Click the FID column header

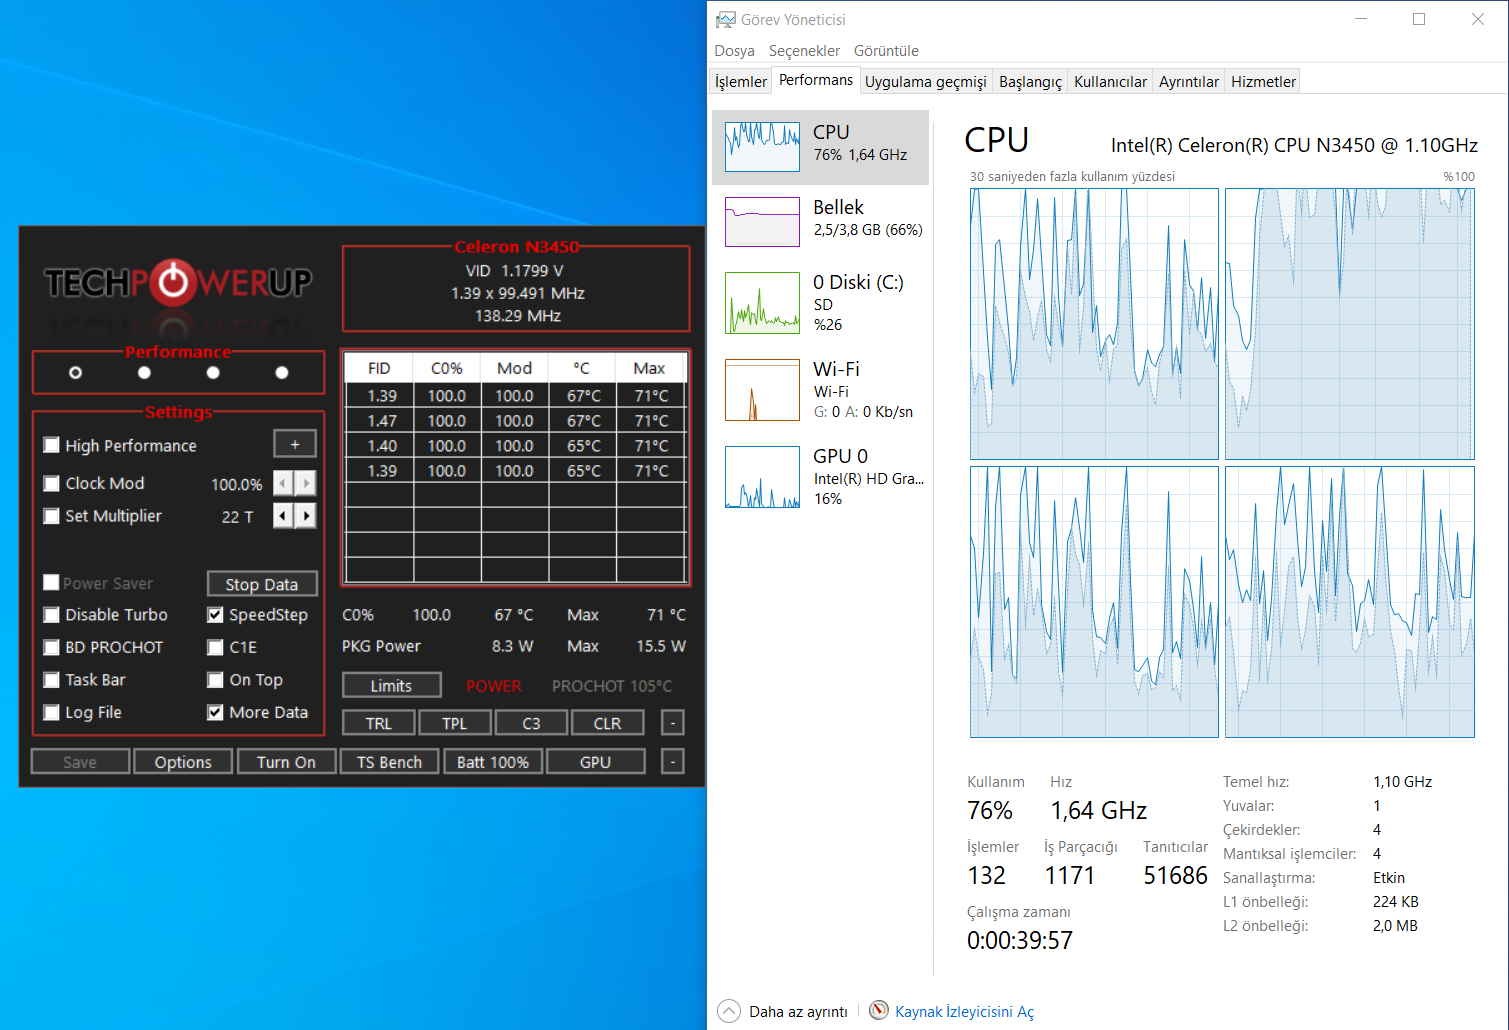click(379, 368)
